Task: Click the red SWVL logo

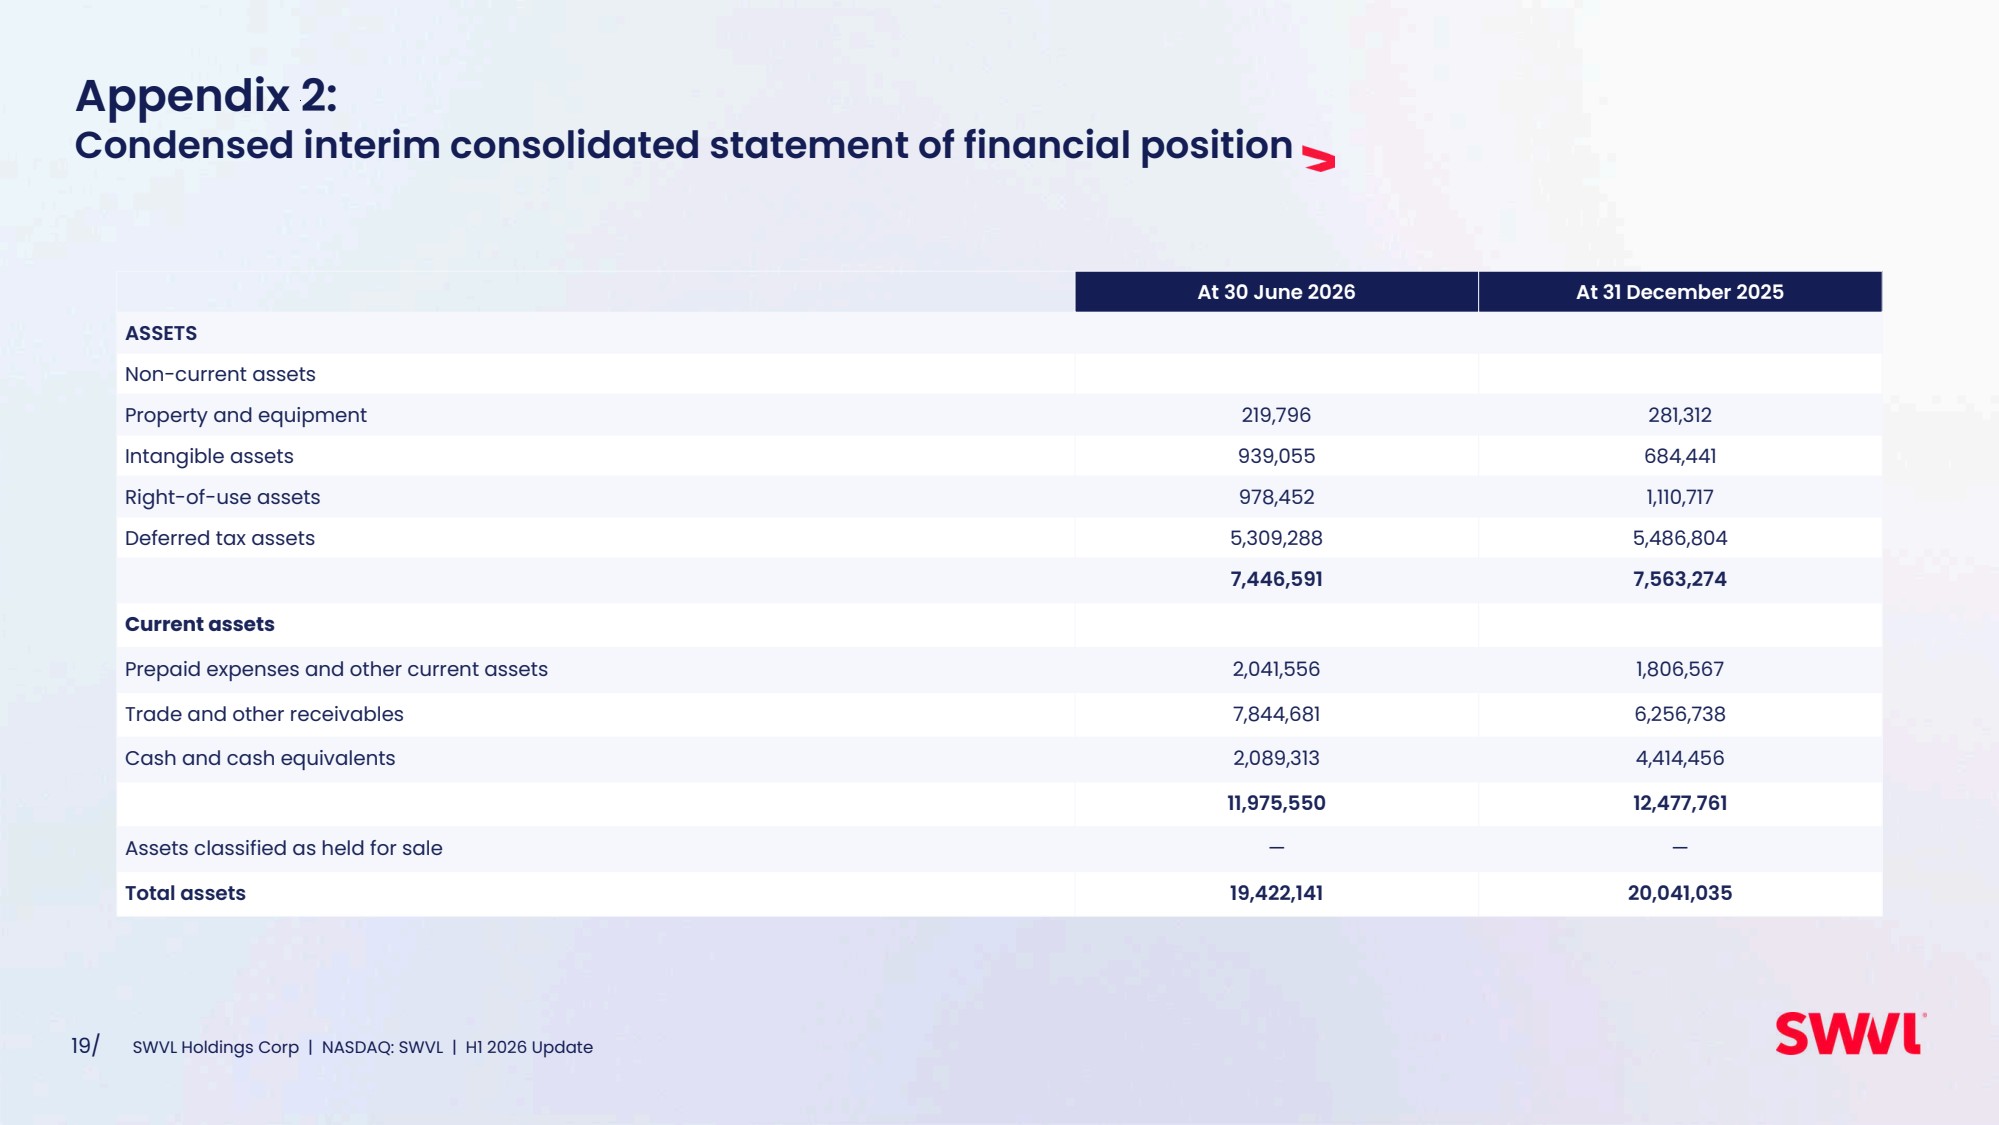Action: click(x=1850, y=1034)
